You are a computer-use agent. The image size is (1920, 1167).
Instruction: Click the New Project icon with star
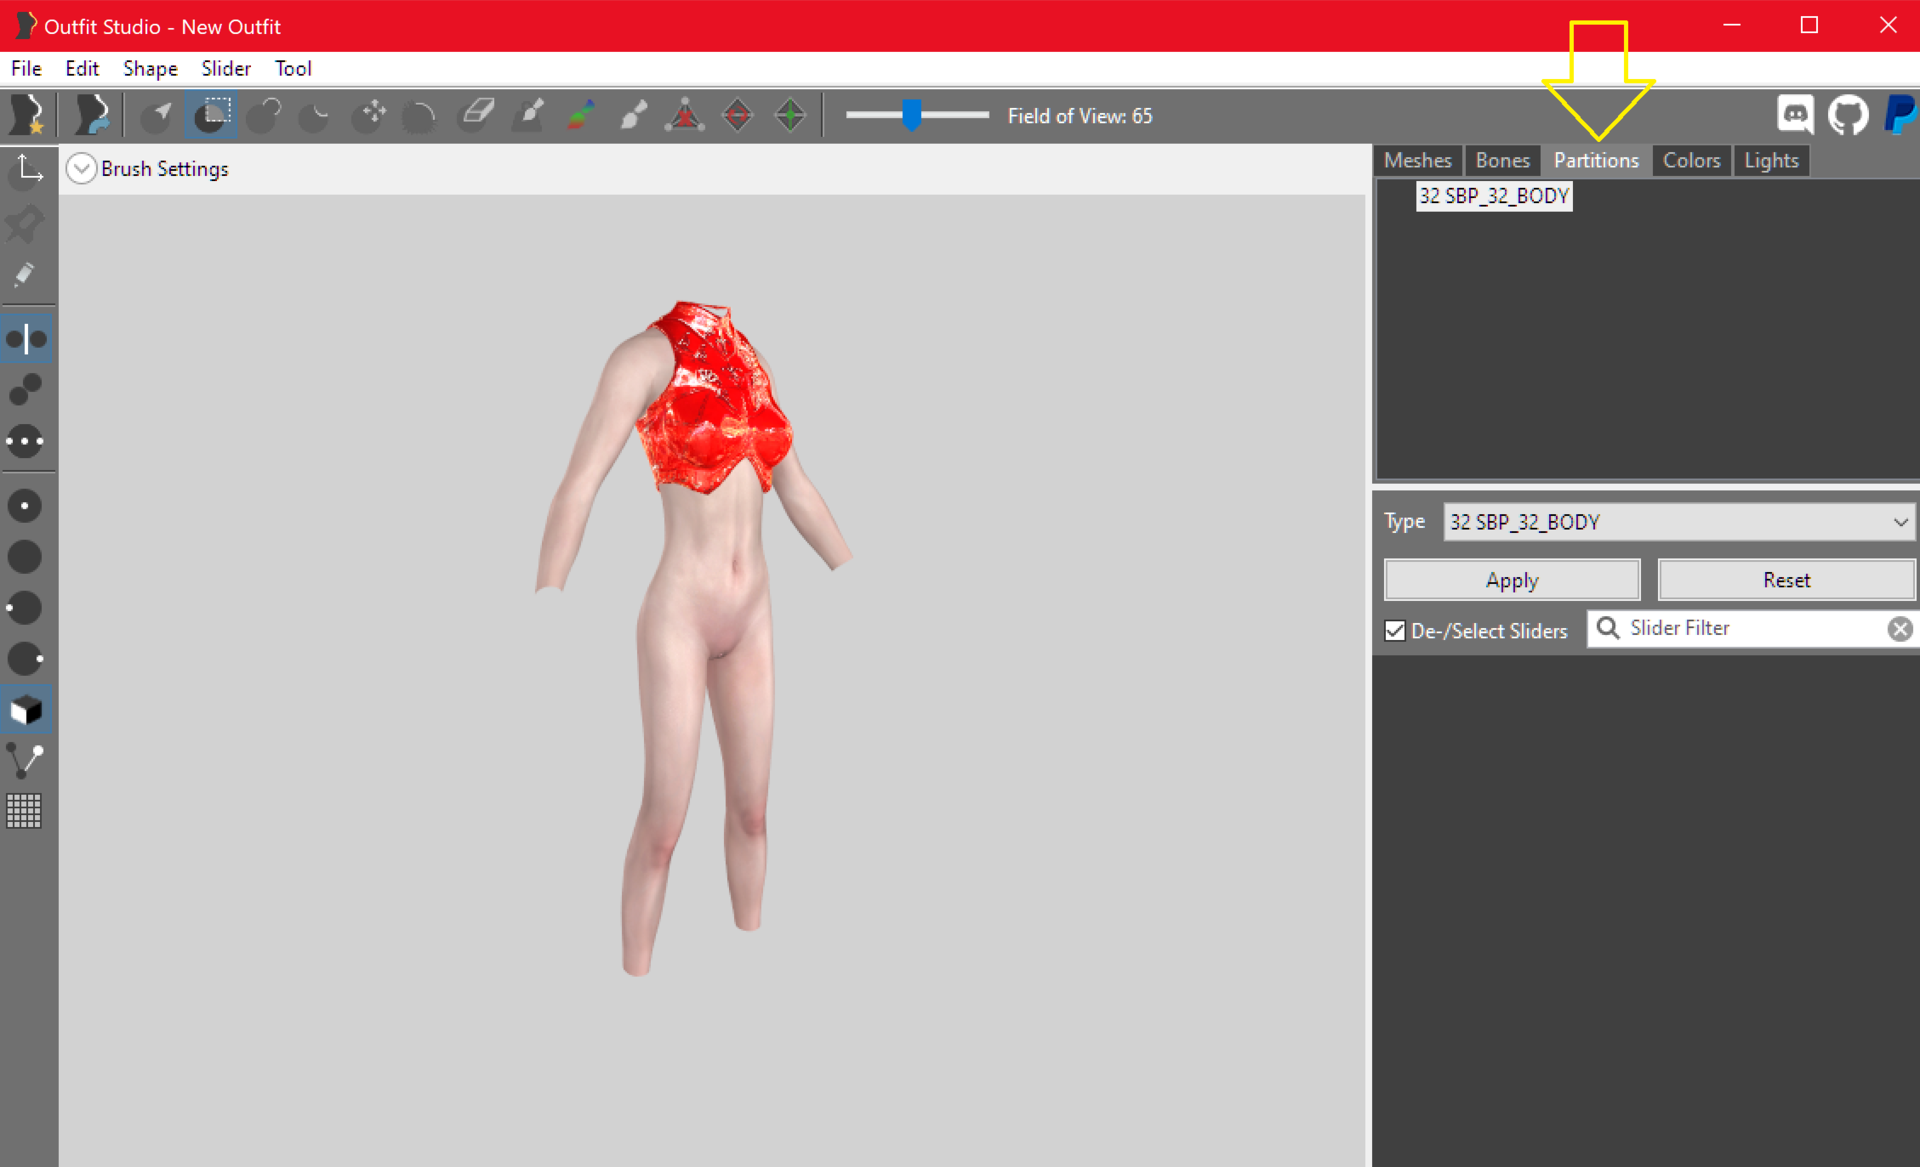pyautogui.click(x=27, y=115)
